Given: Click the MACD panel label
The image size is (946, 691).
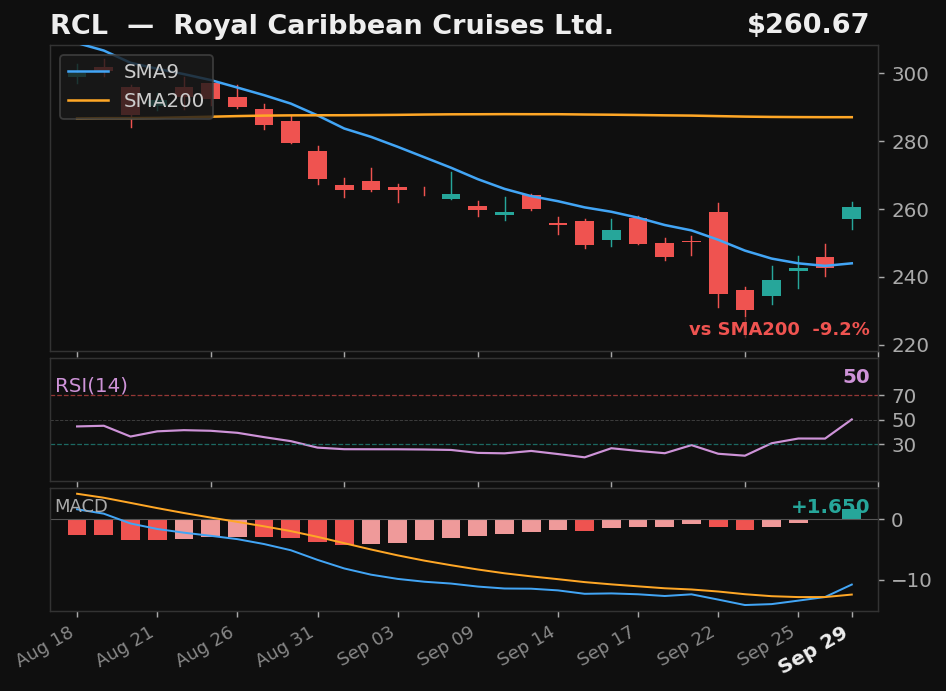Looking at the screenshot, I should (81, 506).
